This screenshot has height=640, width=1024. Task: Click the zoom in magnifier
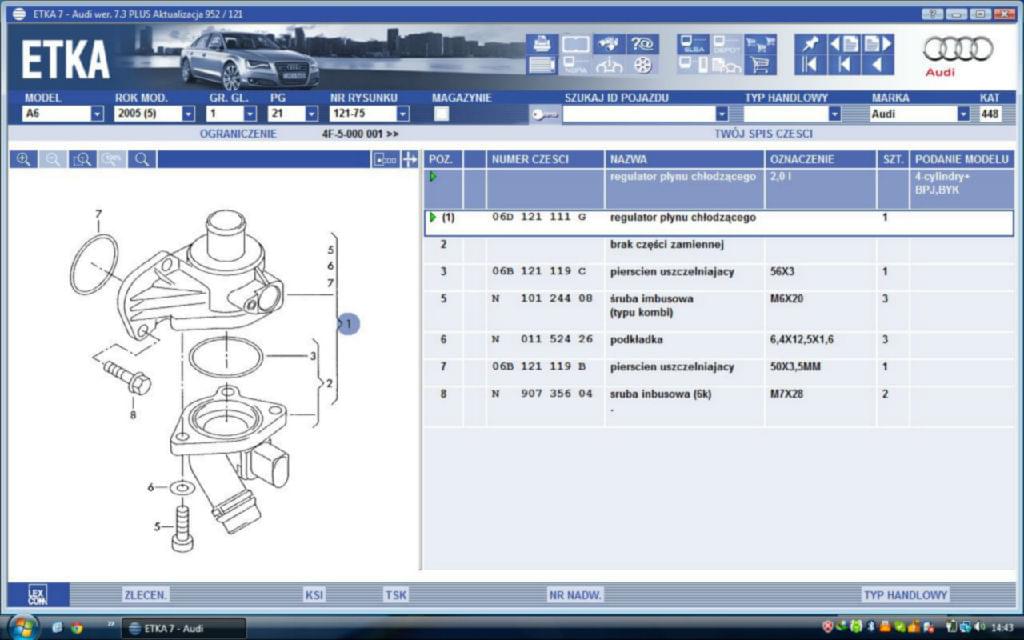[x=24, y=159]
